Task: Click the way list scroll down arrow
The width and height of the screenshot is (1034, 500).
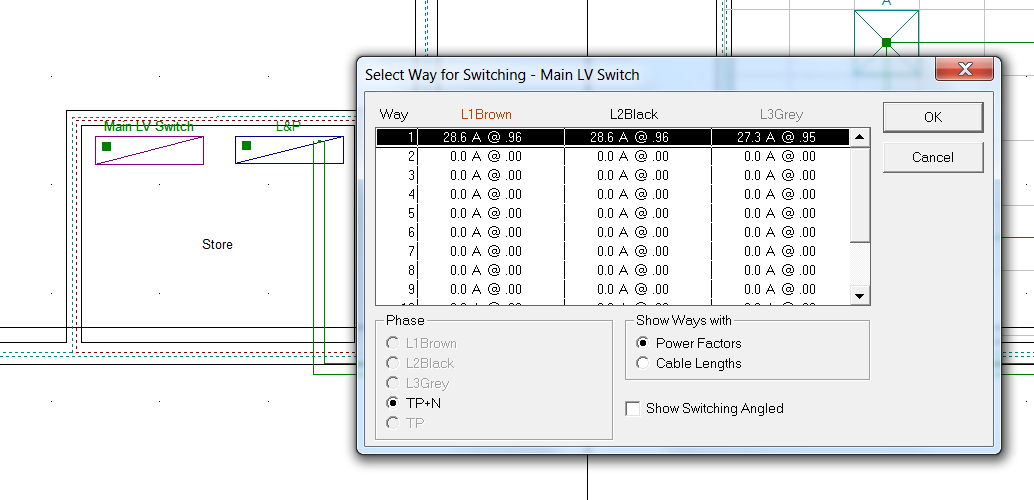Action: (x=859, y=296)
